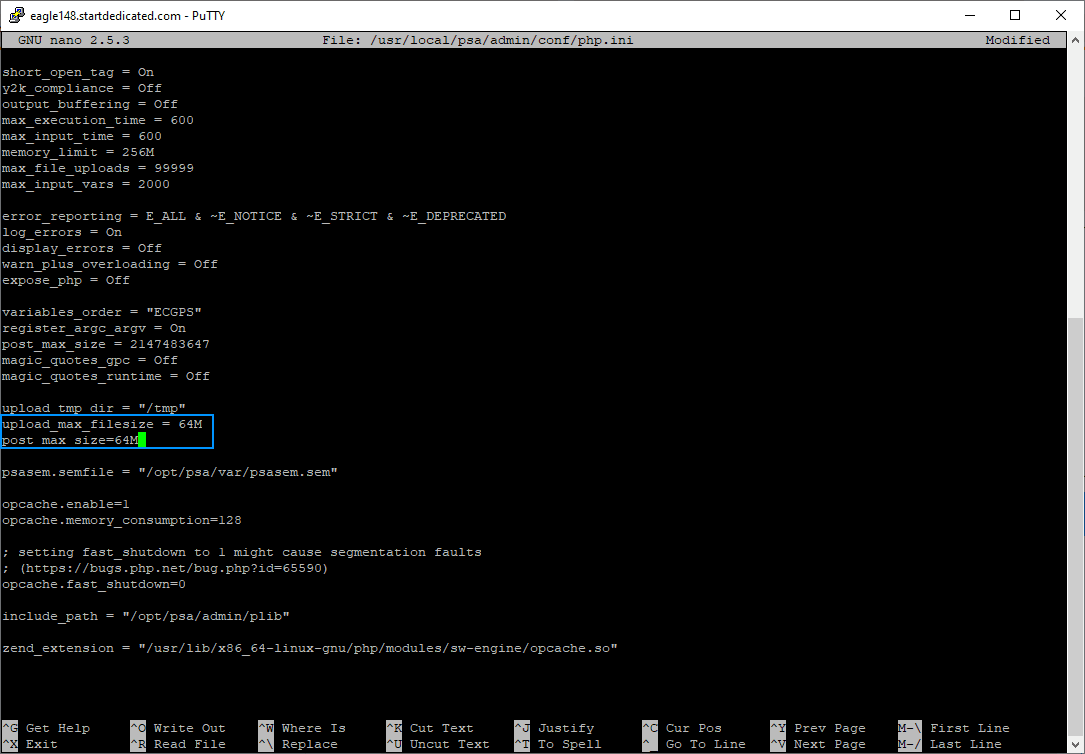Screen dimensions: 1085x754
Task: Click the 'warn_plus_overloading = Off' line
Action: 110,264
